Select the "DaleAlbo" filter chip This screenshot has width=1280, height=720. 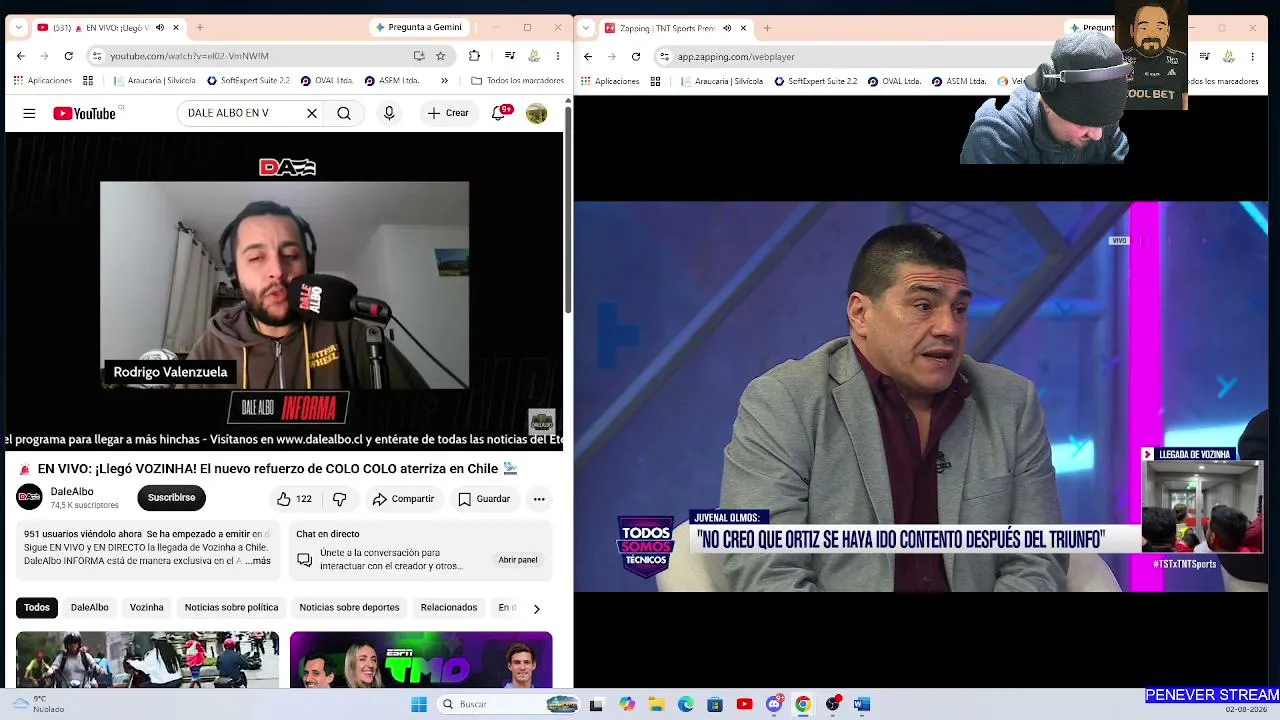[x=90, y=608]
